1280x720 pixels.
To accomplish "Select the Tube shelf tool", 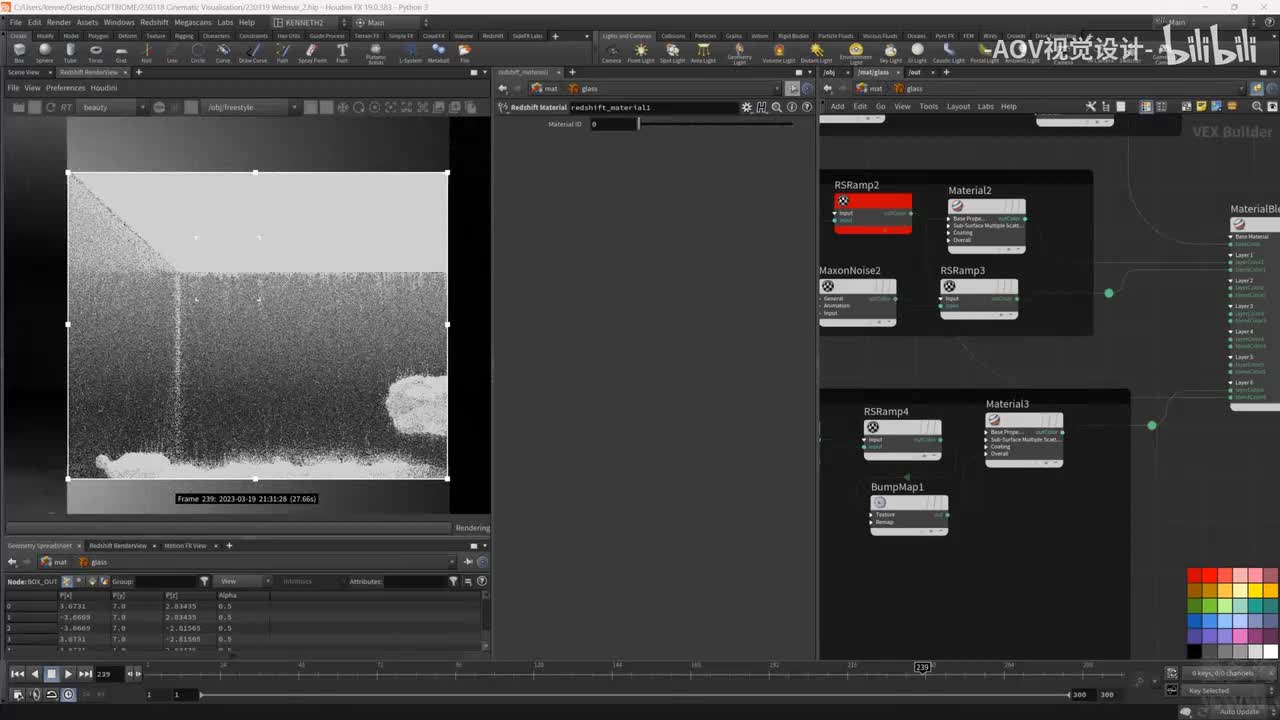I will click(x=70, y=52).
